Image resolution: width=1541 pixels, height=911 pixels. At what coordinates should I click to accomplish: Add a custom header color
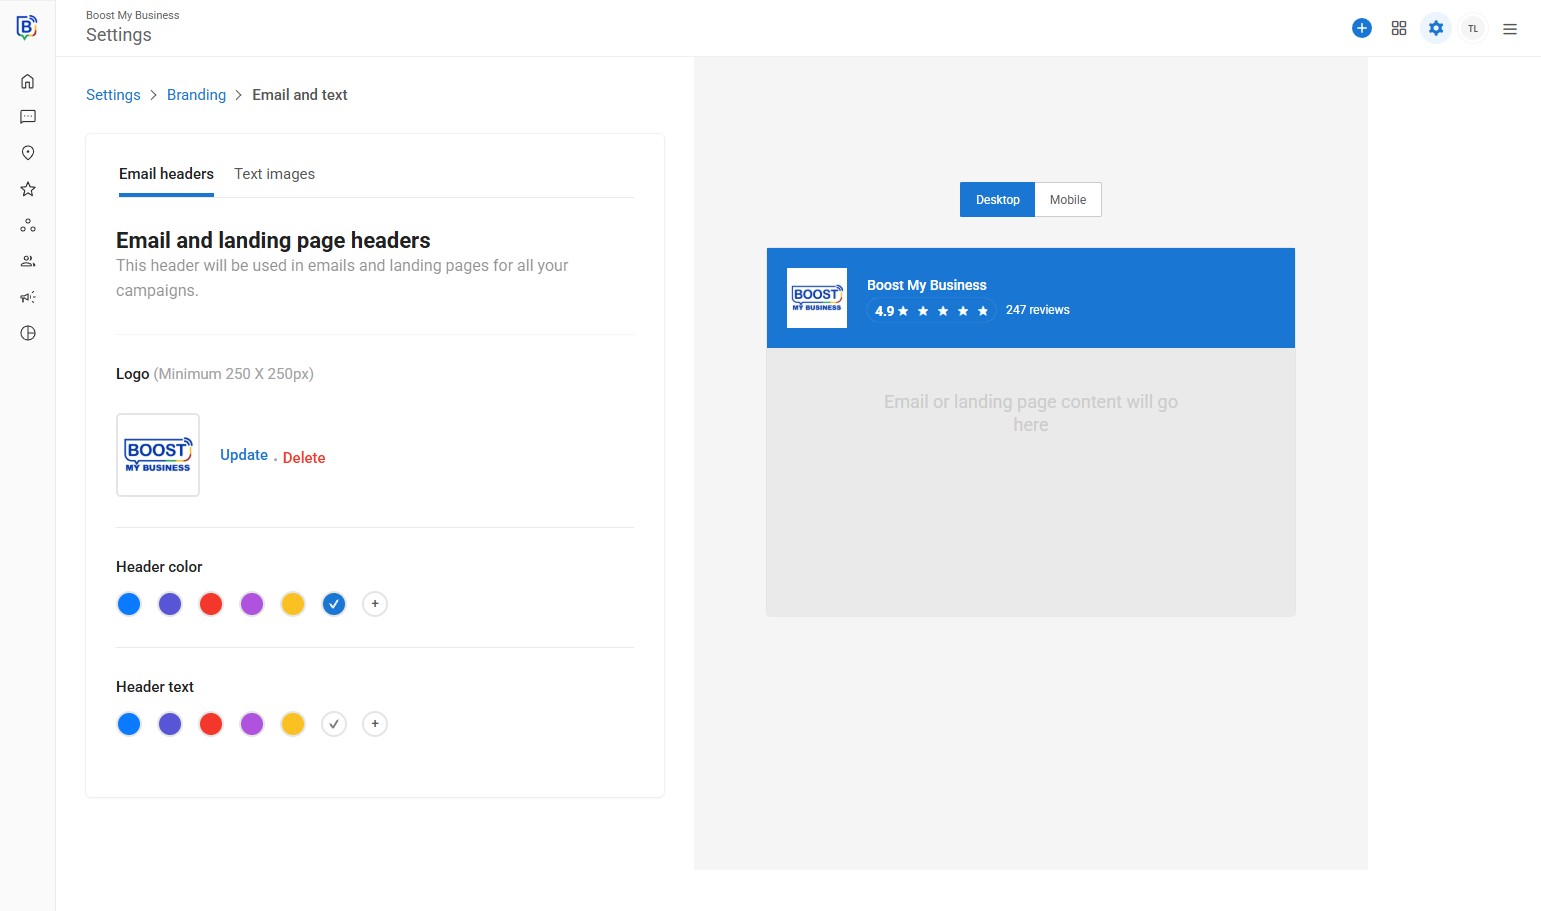[375, 604]
